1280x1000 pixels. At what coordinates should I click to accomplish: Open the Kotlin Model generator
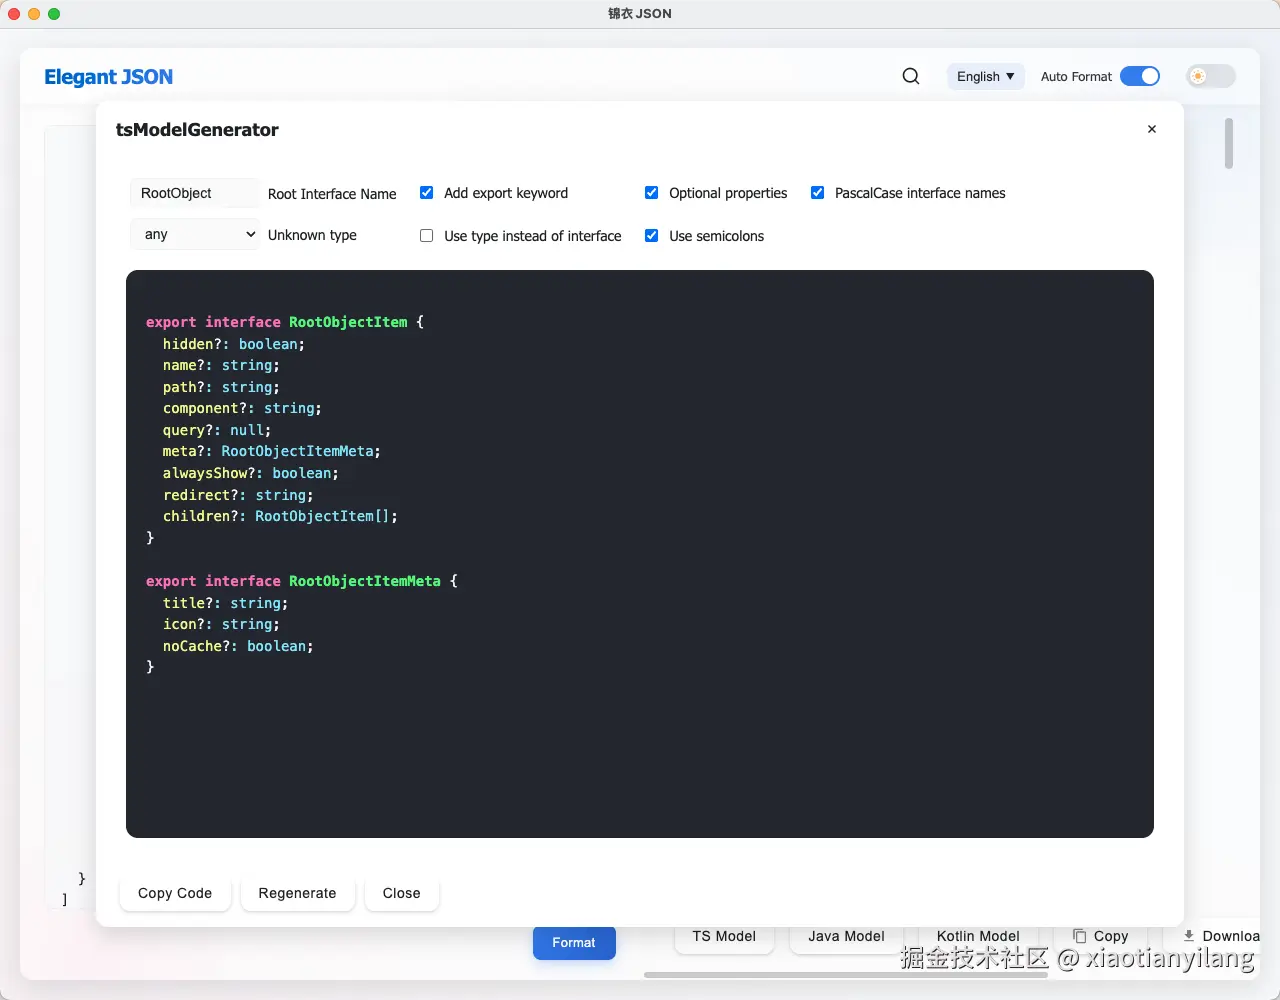point(978,937)
